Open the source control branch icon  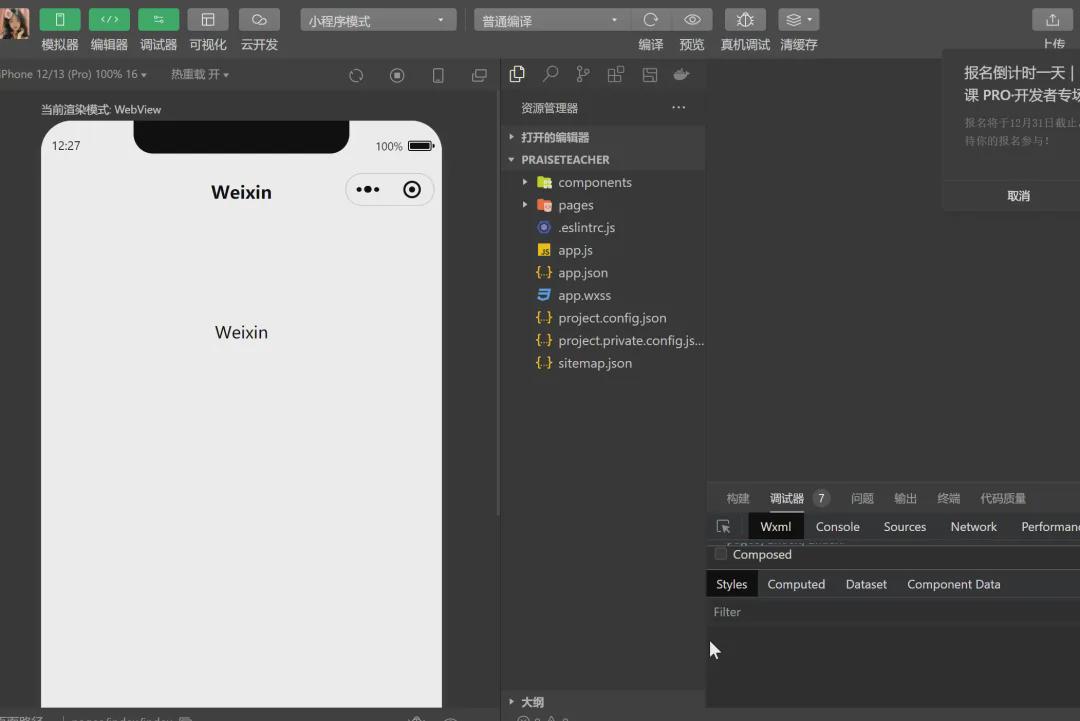tap(582, 74)
